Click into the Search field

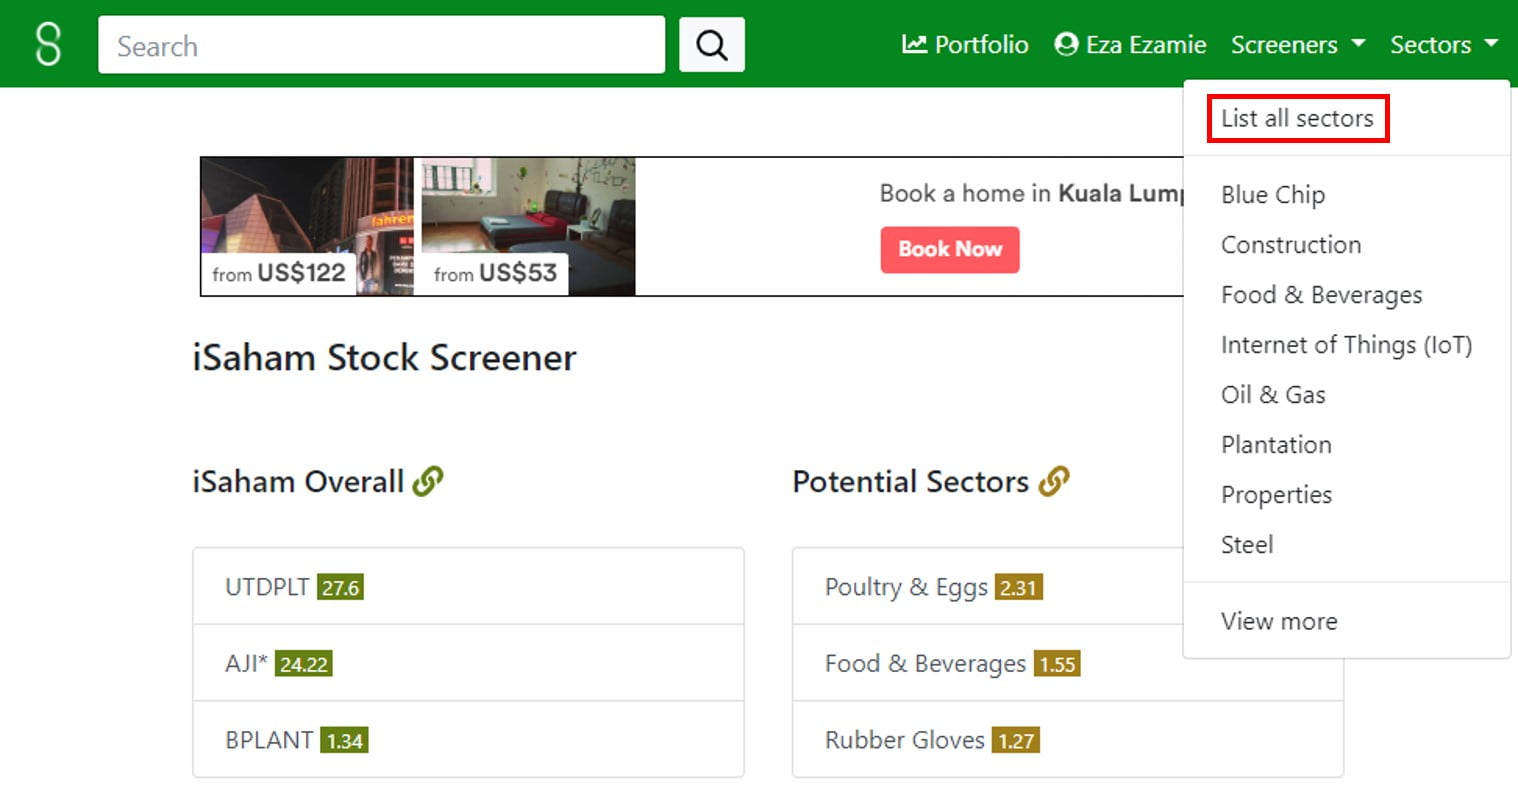pyautogui.click(x=381, y=45)
